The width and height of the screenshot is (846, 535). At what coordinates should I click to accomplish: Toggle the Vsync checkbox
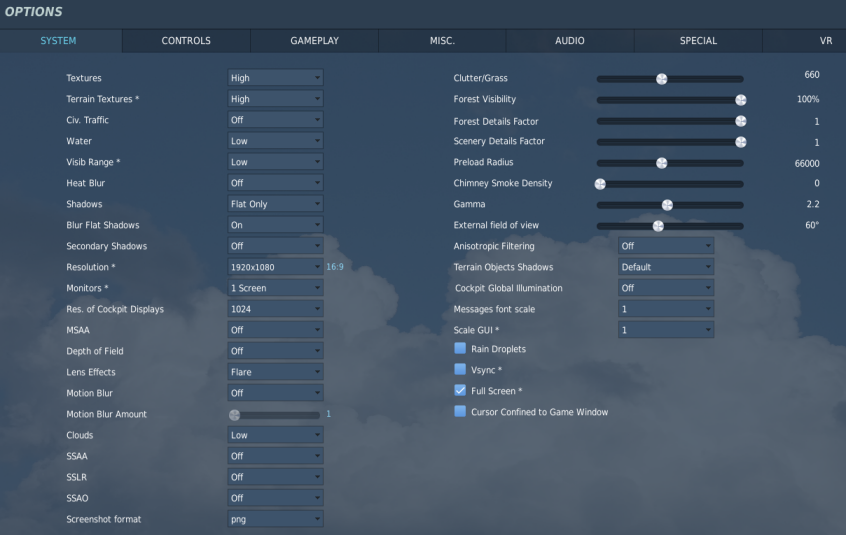coord(460,369)
